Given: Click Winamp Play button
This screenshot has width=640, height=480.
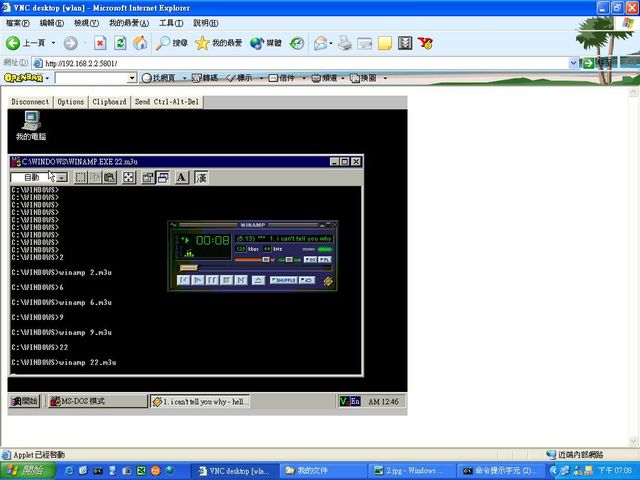Looking at the screenshot, I should pyautogui.click(x=198, y=280).
